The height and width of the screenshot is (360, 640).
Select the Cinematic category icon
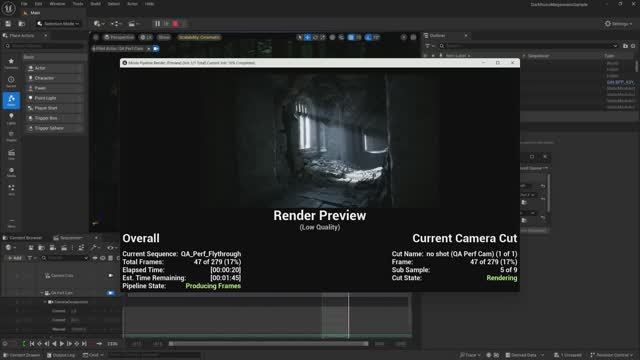[x=11, y=154]
